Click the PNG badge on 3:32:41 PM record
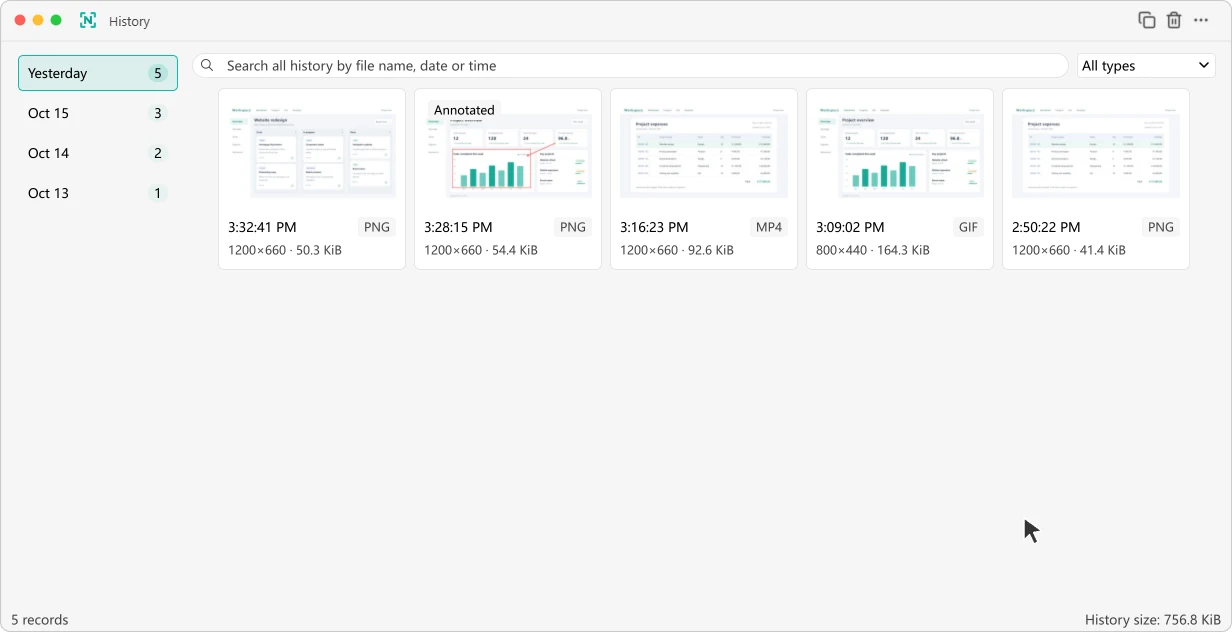The width and height of the screenshot is (1232, 632). (x=377, y=227)
